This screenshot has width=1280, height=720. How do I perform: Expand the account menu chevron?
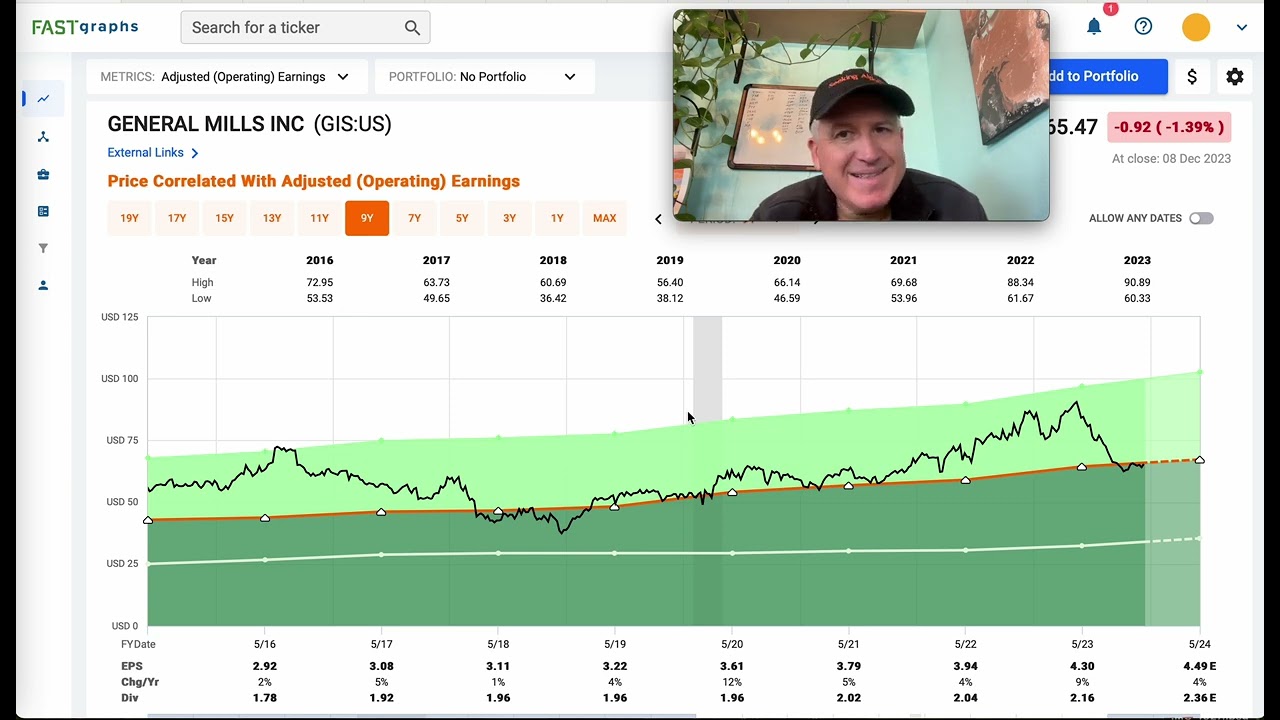coord(1242,28)
